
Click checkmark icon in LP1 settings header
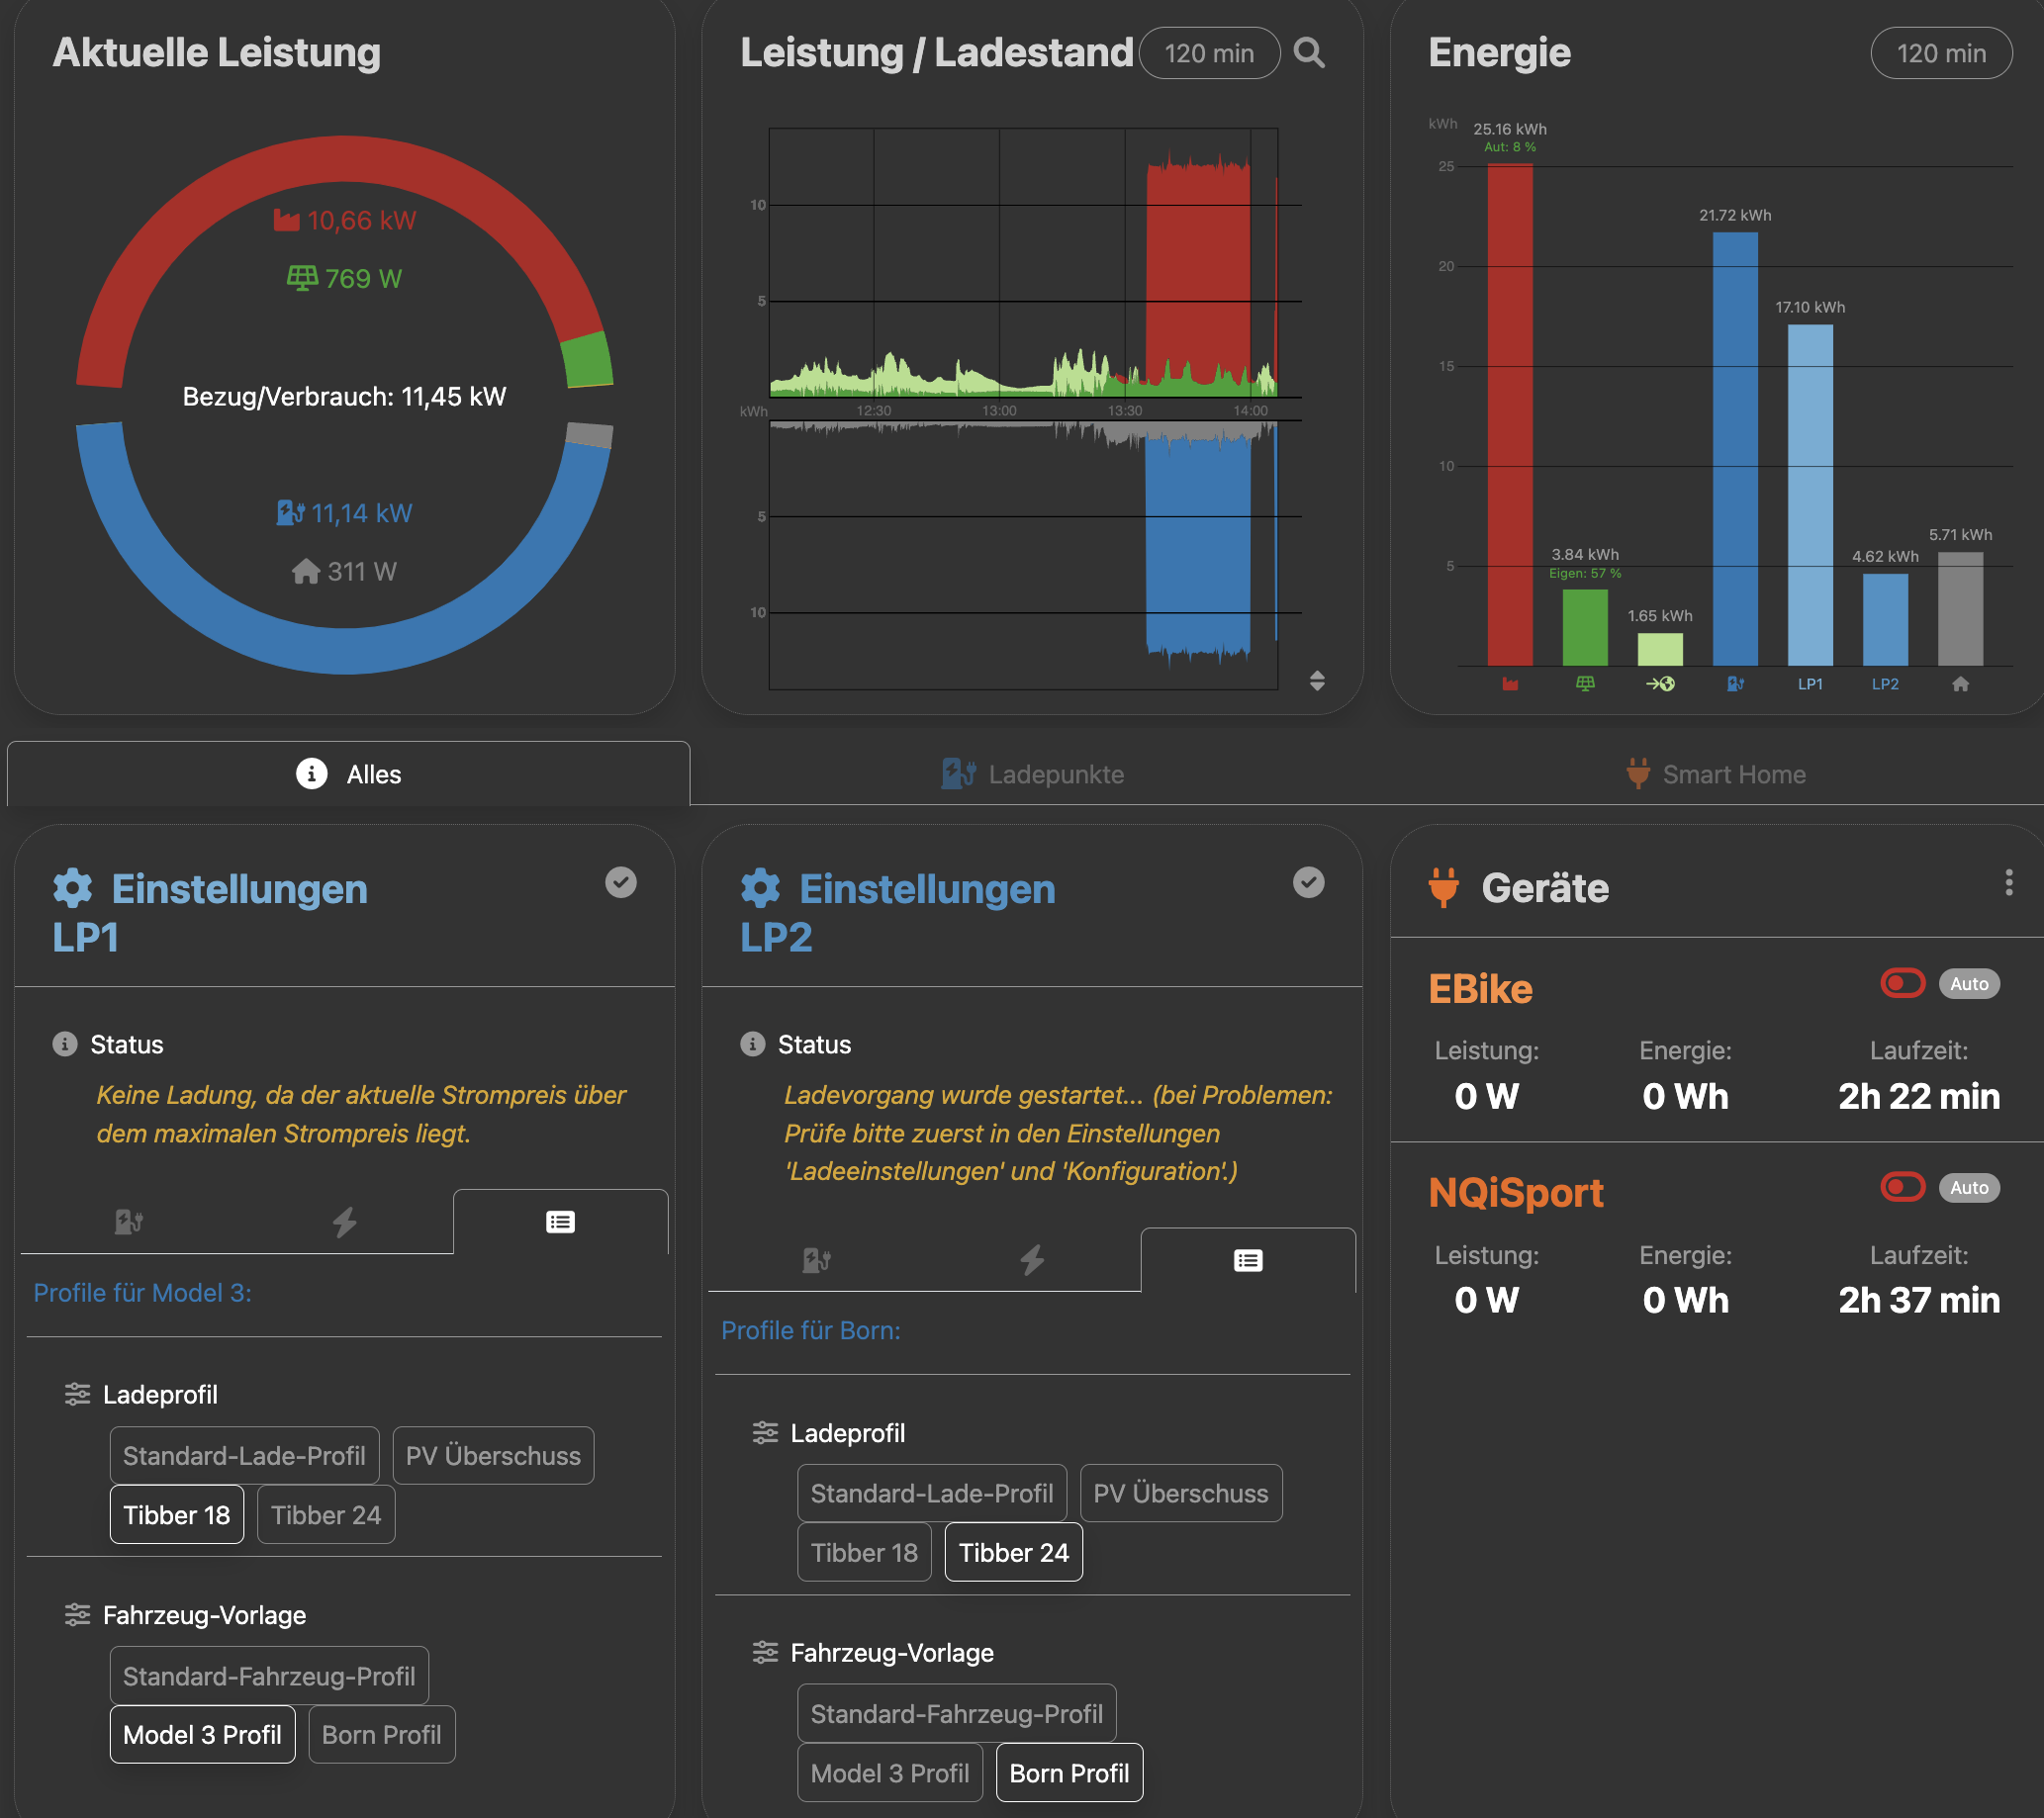click(x=620, y=882)
